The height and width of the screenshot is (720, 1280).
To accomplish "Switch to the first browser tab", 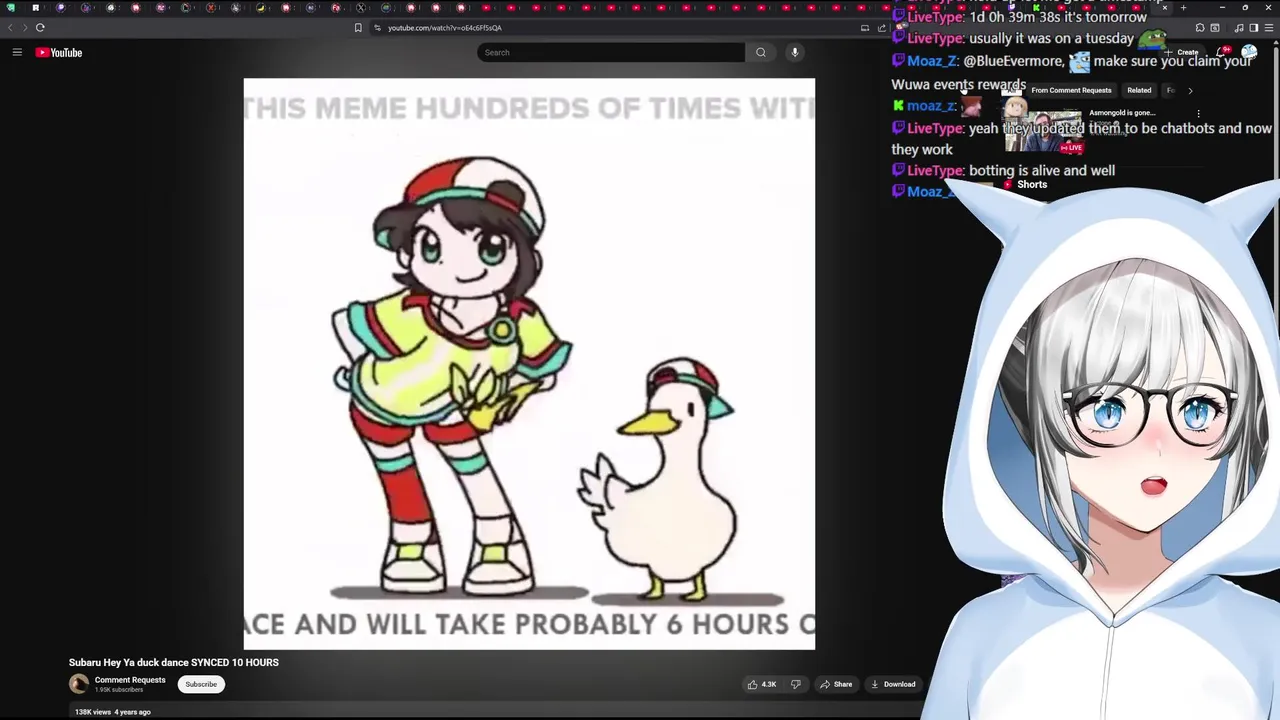I will point(10,7).
